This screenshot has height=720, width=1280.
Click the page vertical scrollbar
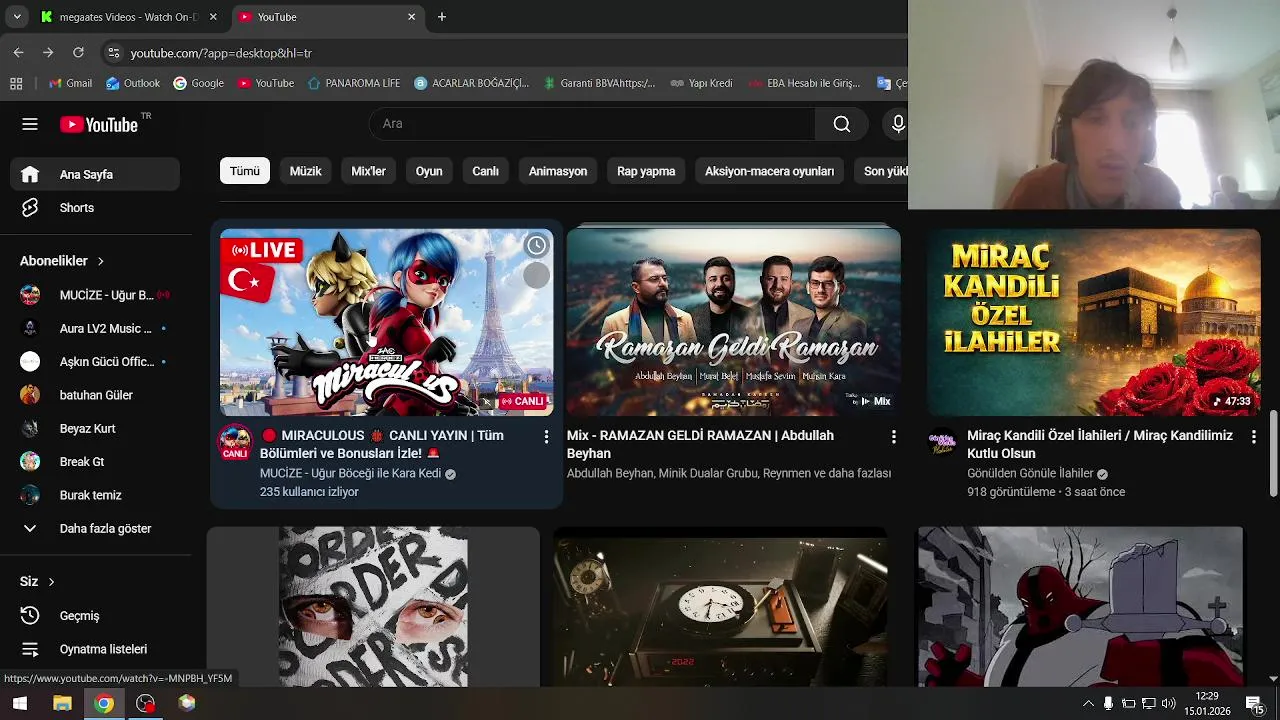[1273, 452]
